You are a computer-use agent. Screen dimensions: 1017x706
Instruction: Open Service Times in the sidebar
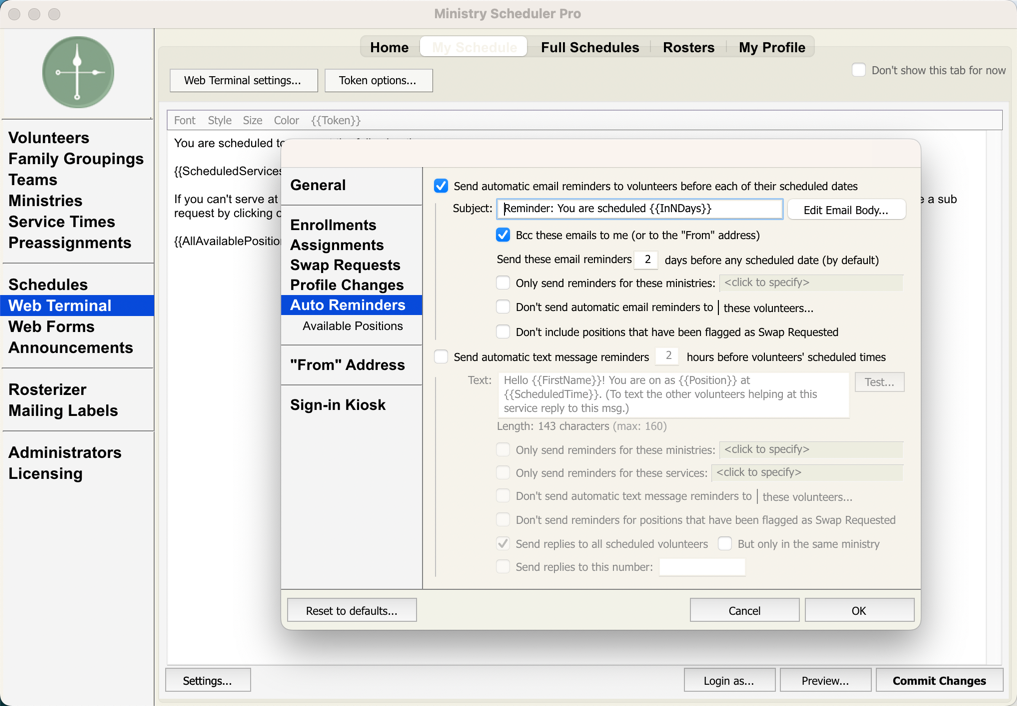coord(62,222)
